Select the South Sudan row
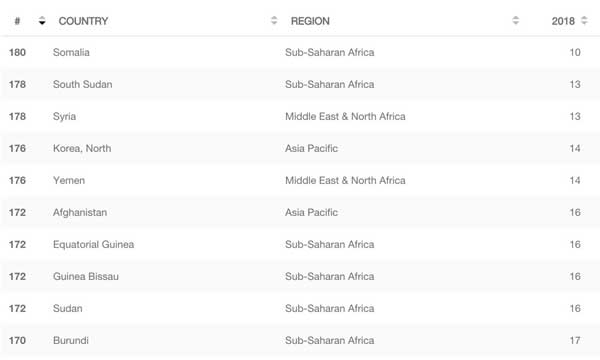The width and height of the screenshot is (600, 360). (300, 85)
